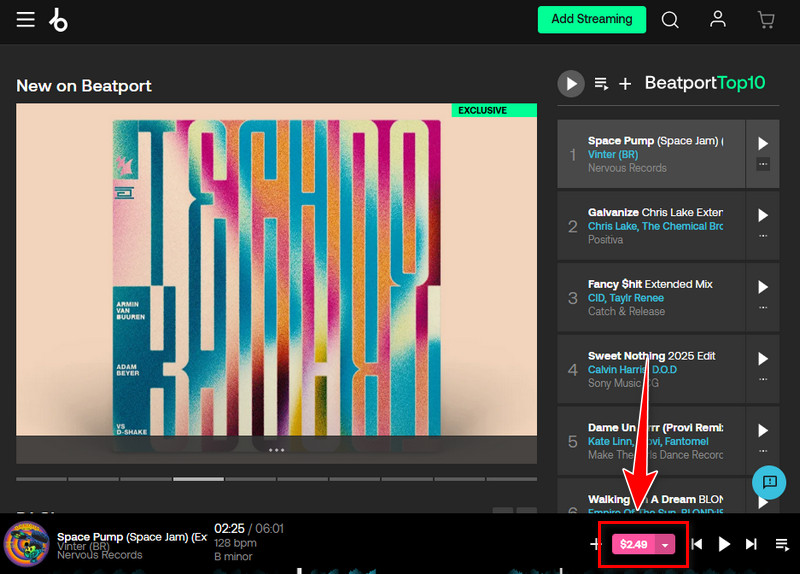Open Catch & Release label link

pyautogui.click(x=626, y=311)
